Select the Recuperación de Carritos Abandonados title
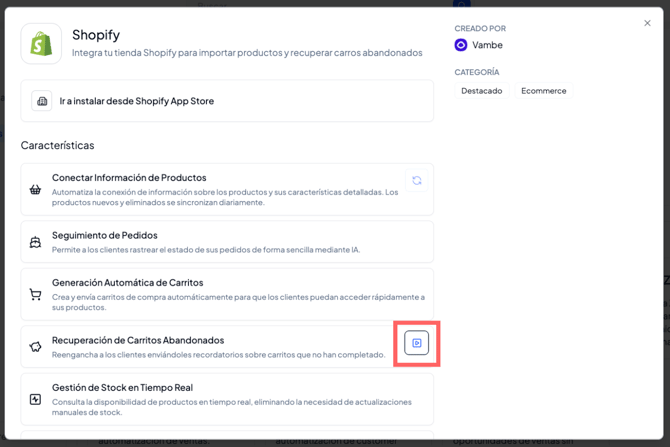The image size is (670, 447). [138, 340]
